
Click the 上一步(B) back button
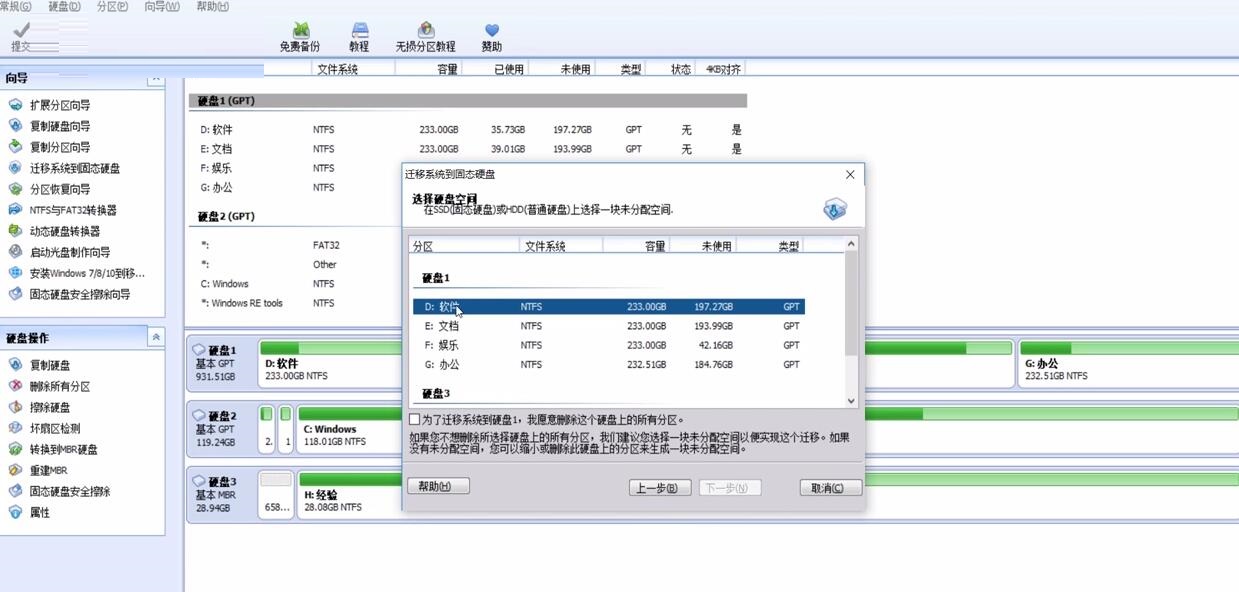[x=660, y=488]
